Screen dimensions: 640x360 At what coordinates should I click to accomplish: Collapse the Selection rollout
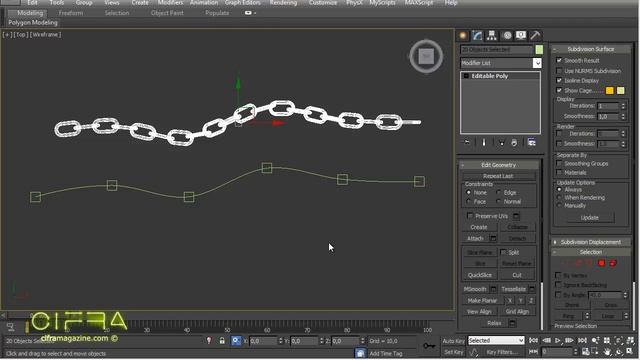[x=591, y=252]
